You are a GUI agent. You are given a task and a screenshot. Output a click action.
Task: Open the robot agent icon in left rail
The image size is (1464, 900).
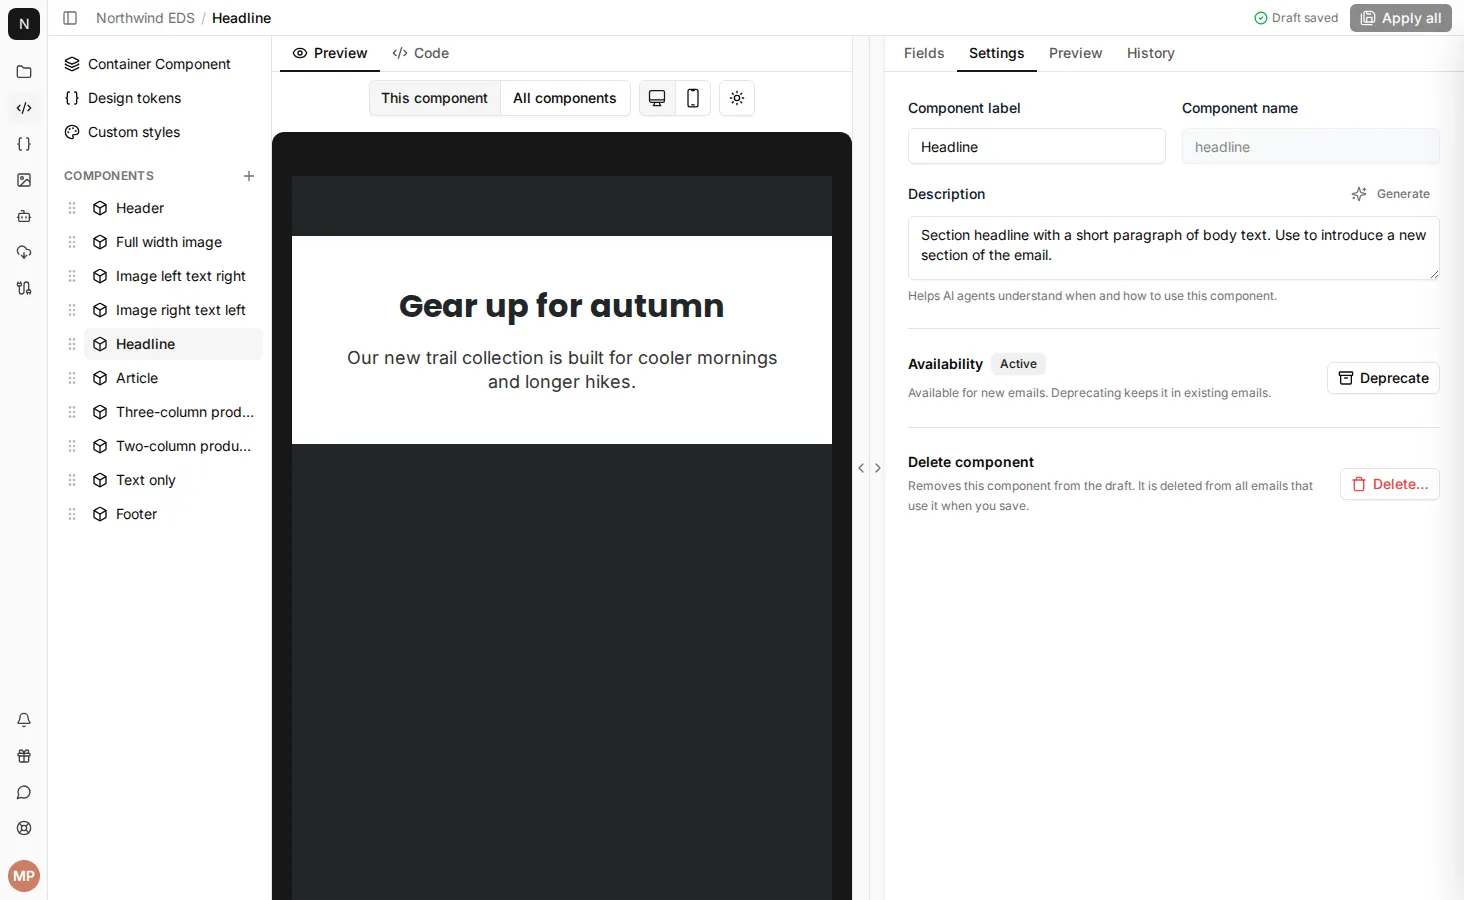(24, 216)
